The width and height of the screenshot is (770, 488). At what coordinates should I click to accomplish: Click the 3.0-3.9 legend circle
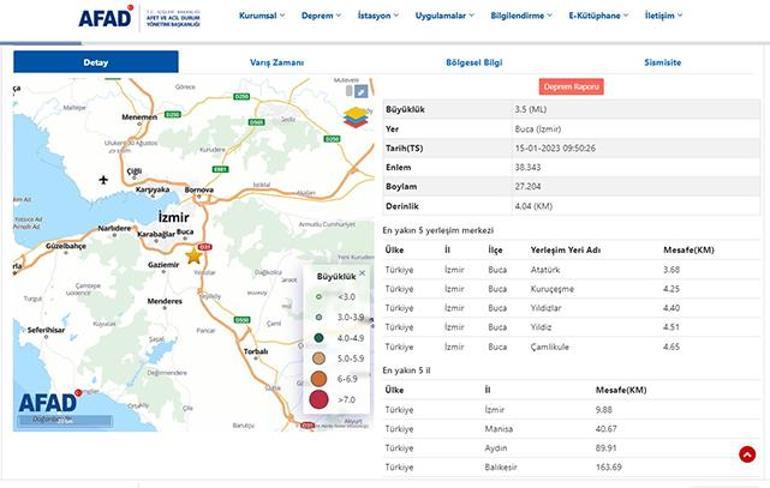tap(319, 317)
